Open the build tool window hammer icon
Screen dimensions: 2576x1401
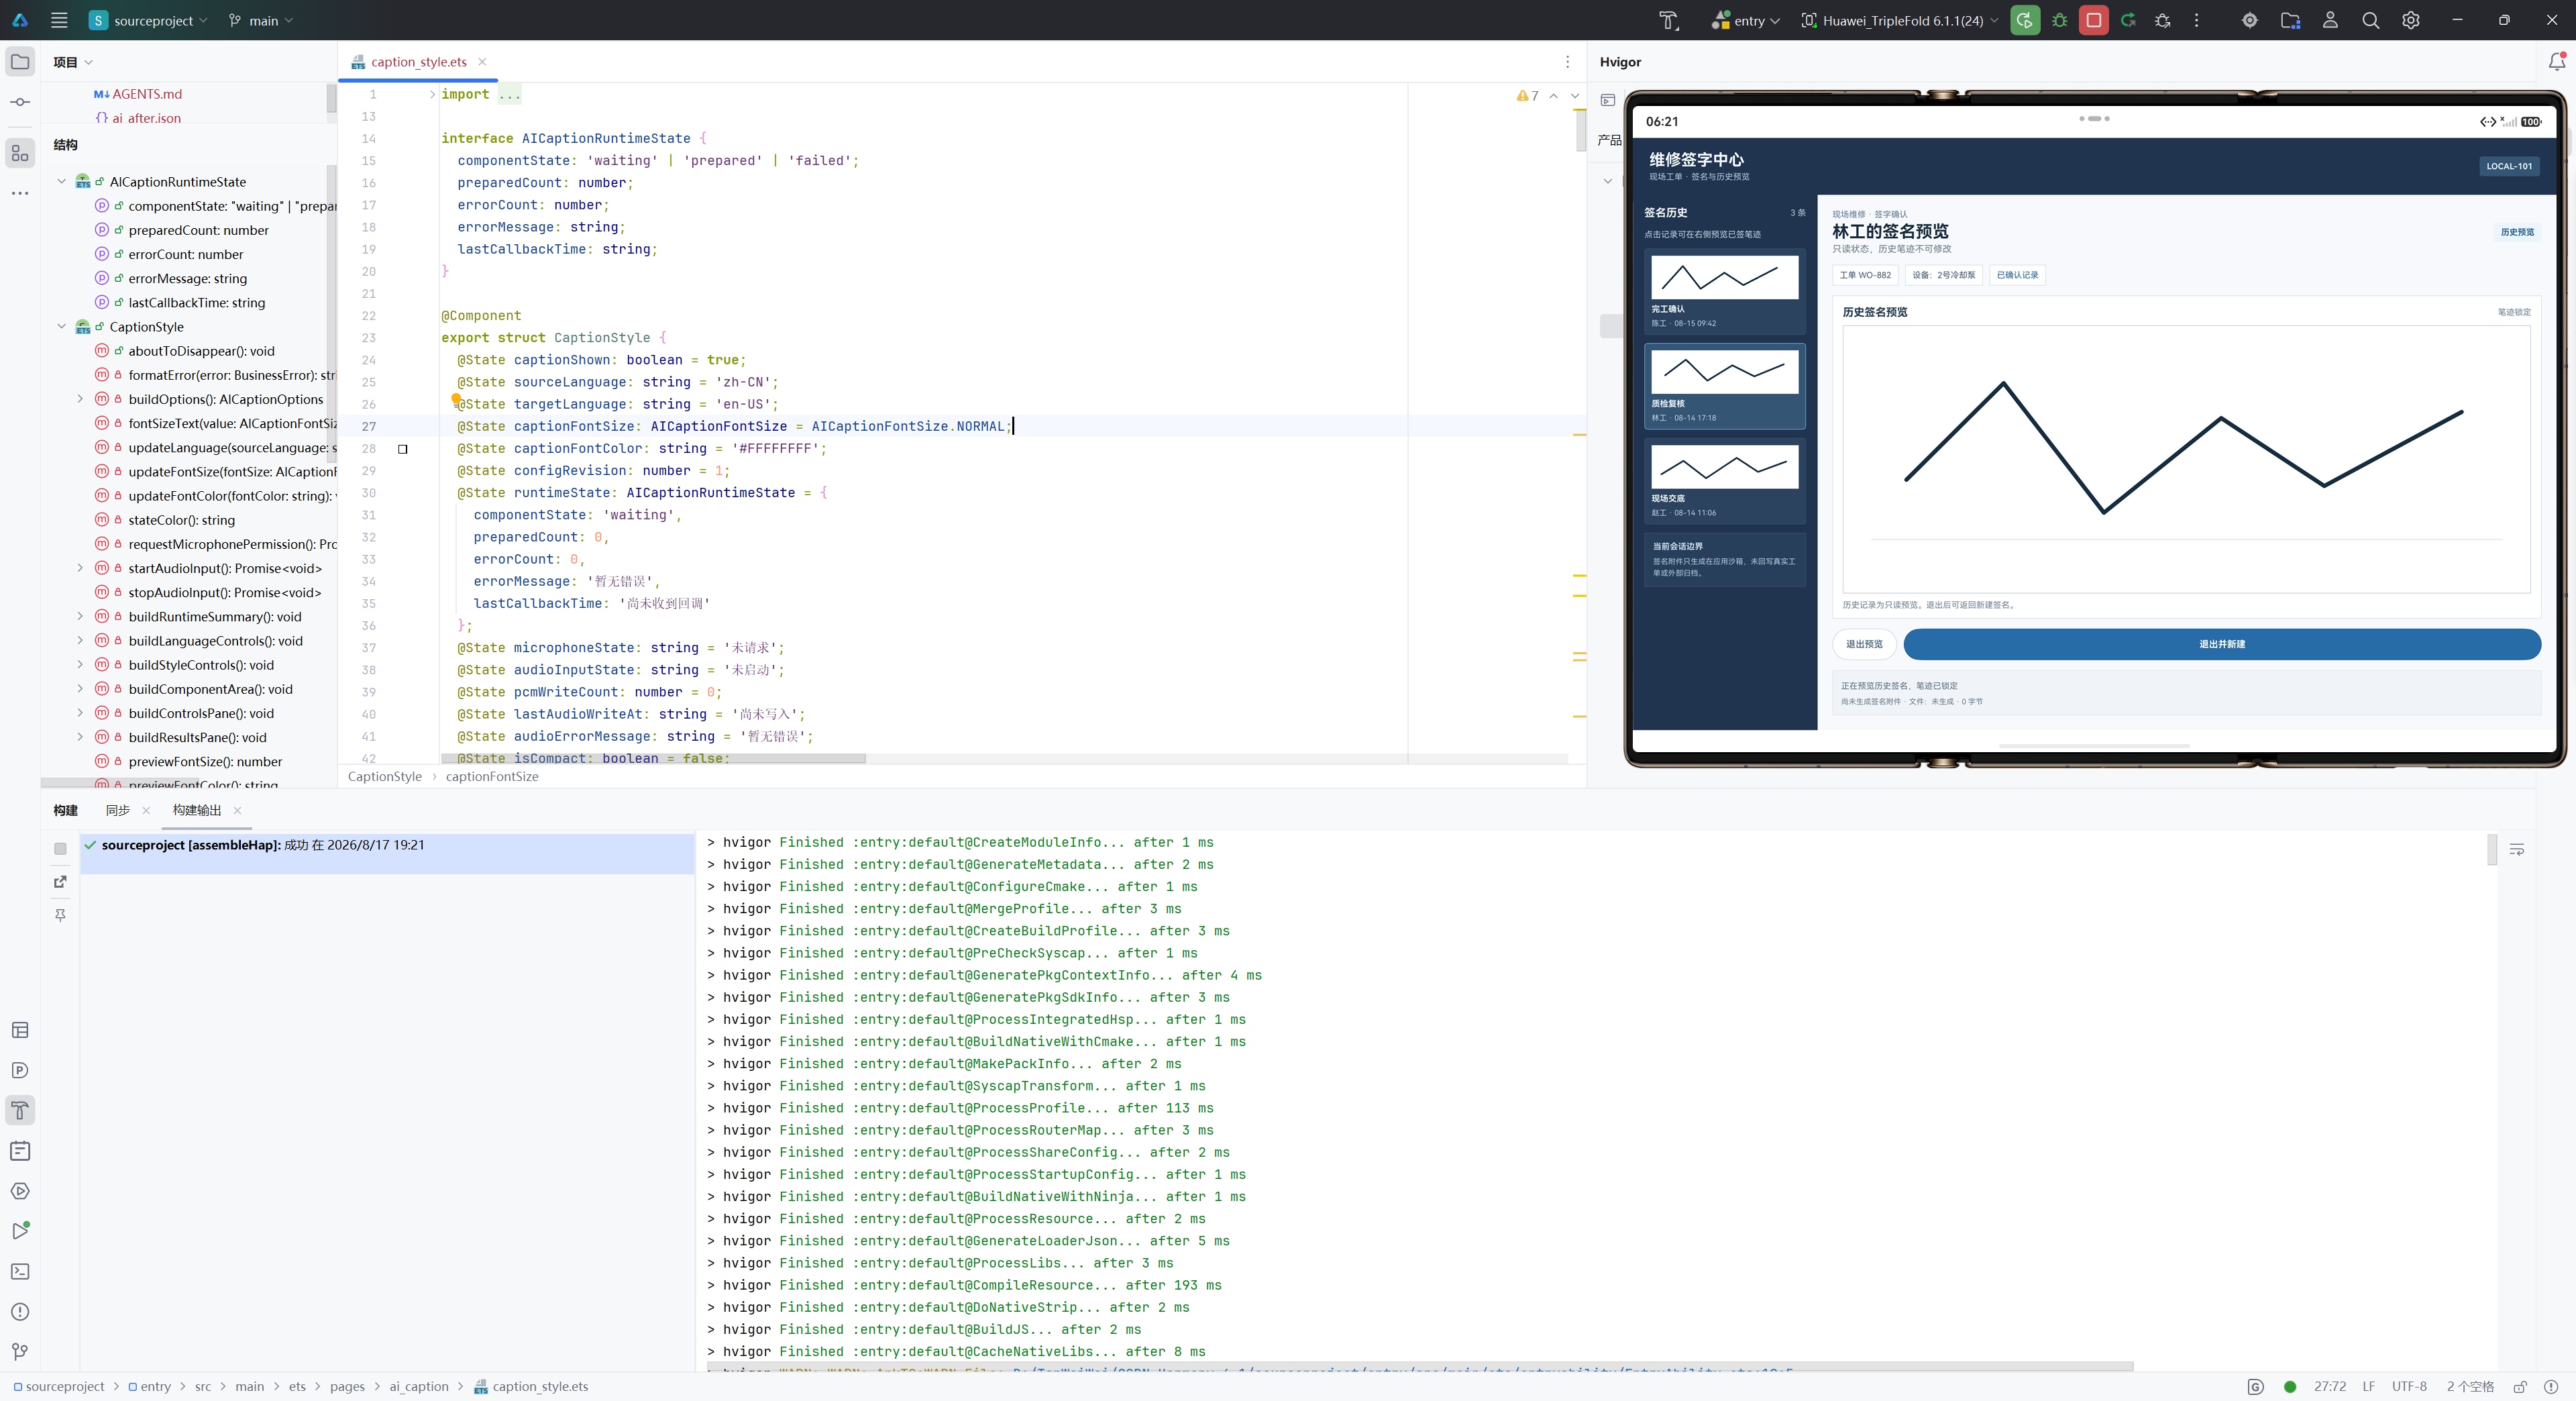pyautogui.click(x=20, y=1110)
